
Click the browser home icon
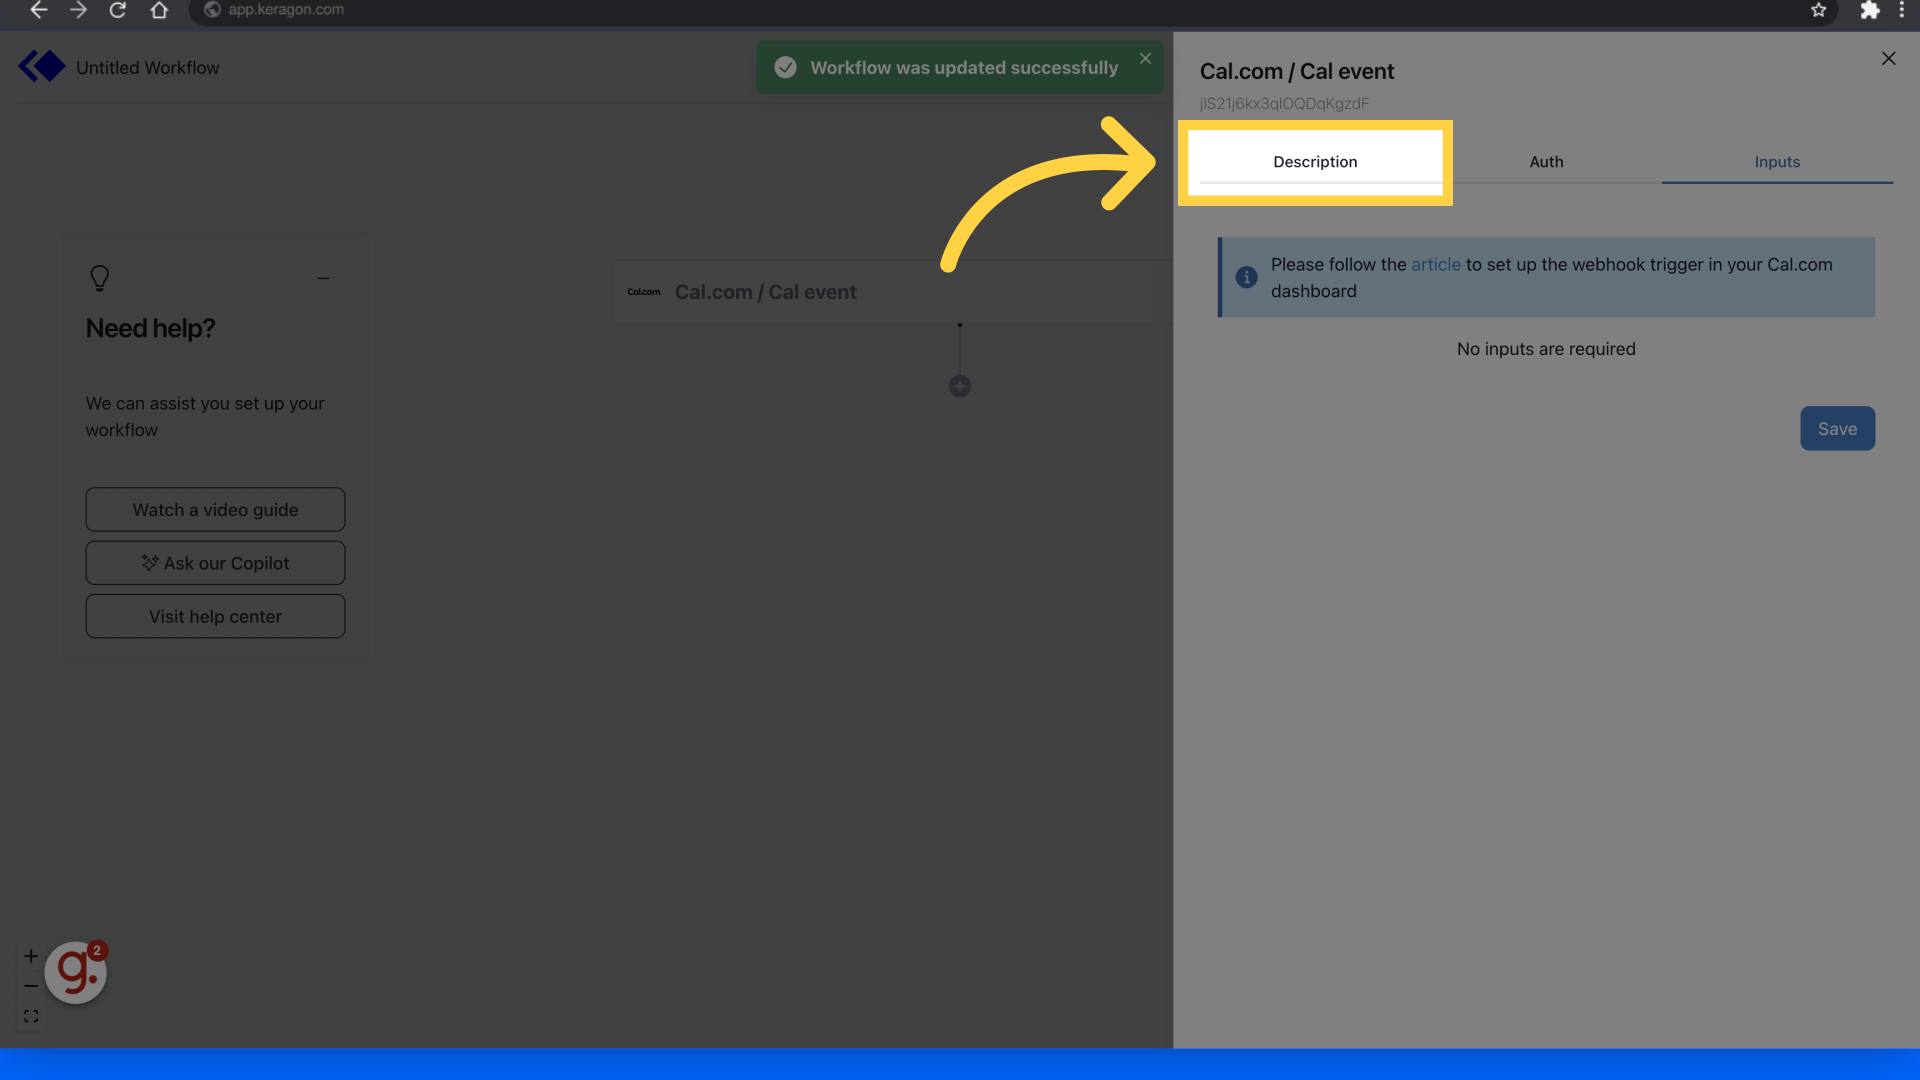coord(159,10)
